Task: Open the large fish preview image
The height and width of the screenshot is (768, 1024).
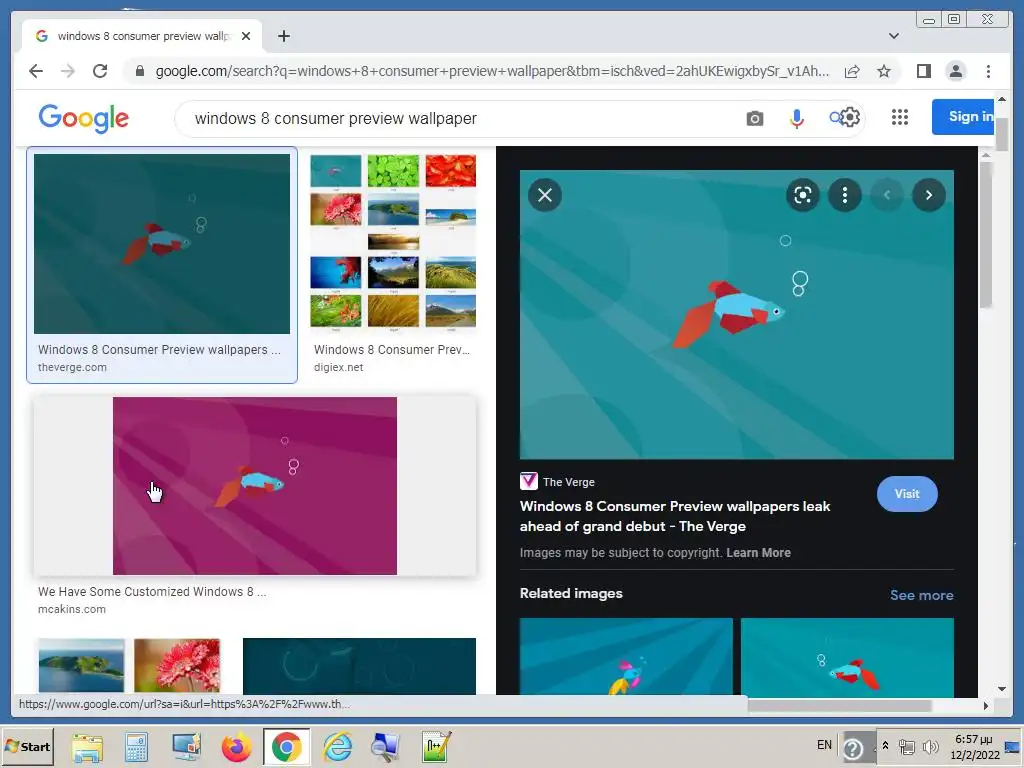Action: click(x=737, y=314)
